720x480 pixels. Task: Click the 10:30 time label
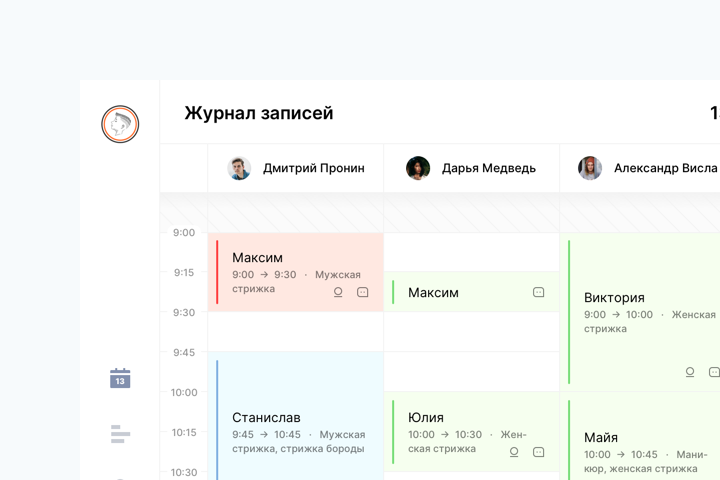point(184,473)
